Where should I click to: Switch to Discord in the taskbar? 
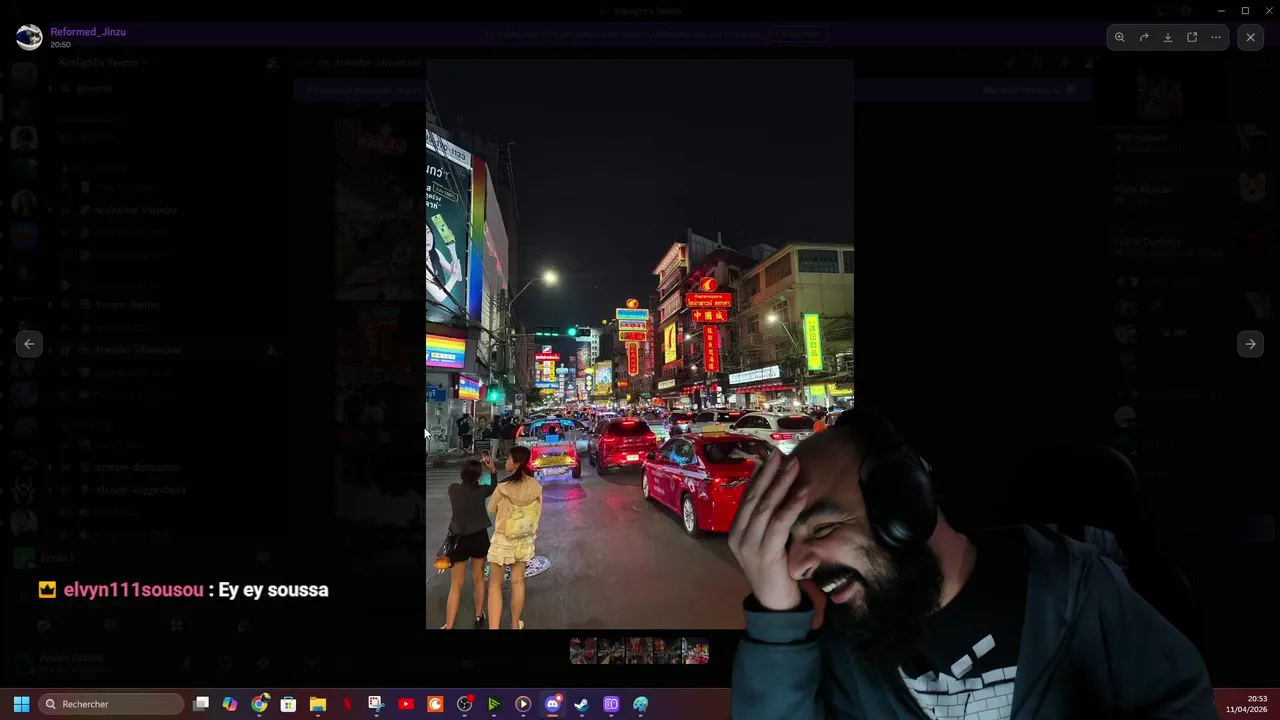tap(552, 704)
